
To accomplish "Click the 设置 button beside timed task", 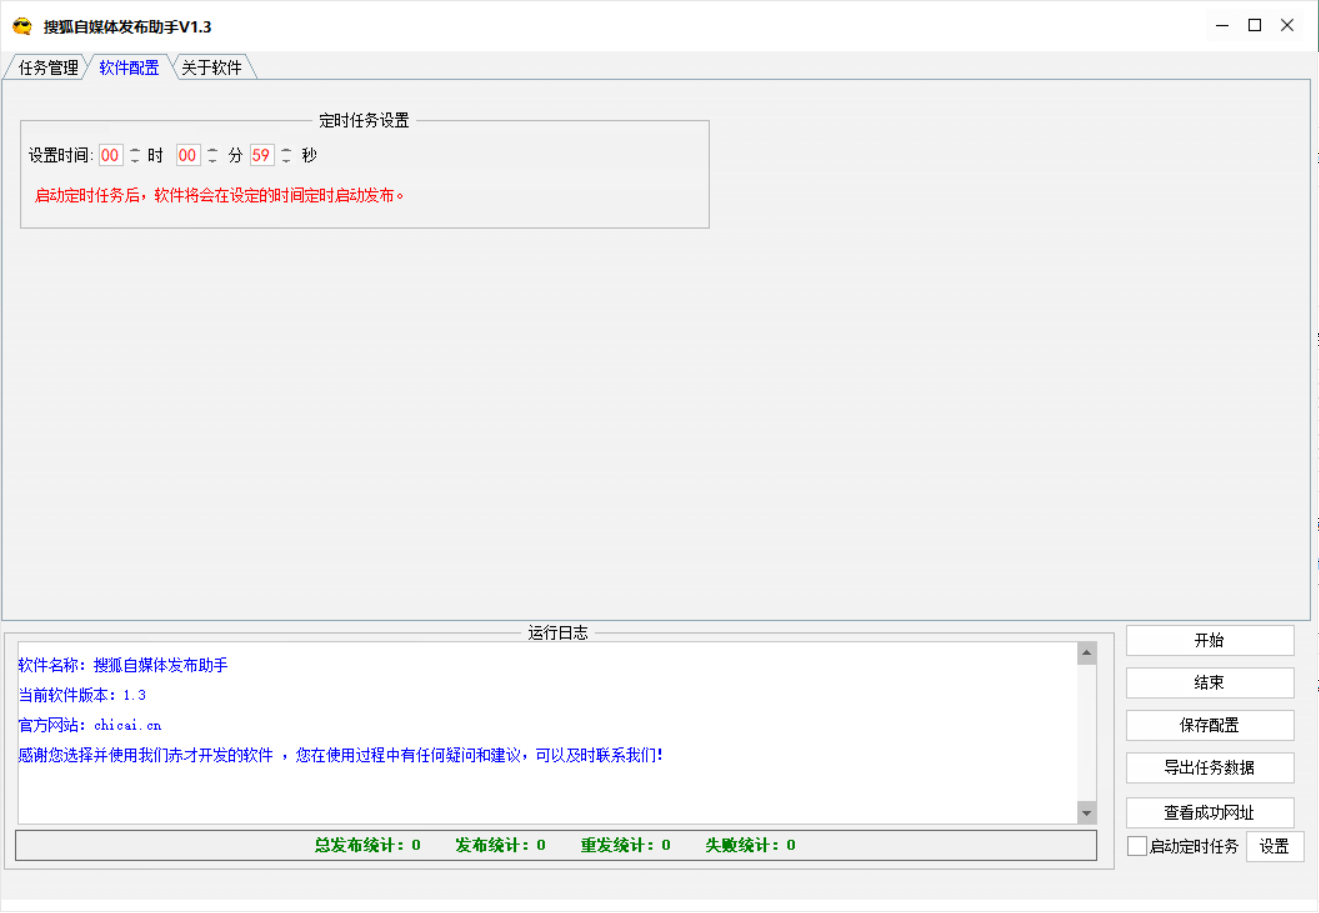I will (x=1275, y=846).
